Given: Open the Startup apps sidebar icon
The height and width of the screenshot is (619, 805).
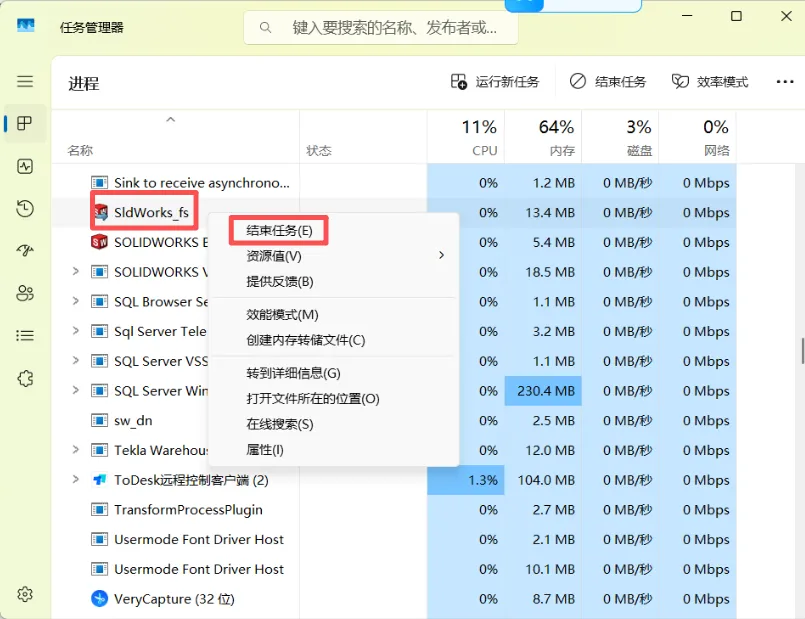Looking at the screenshot, I should tap(25, 250).
